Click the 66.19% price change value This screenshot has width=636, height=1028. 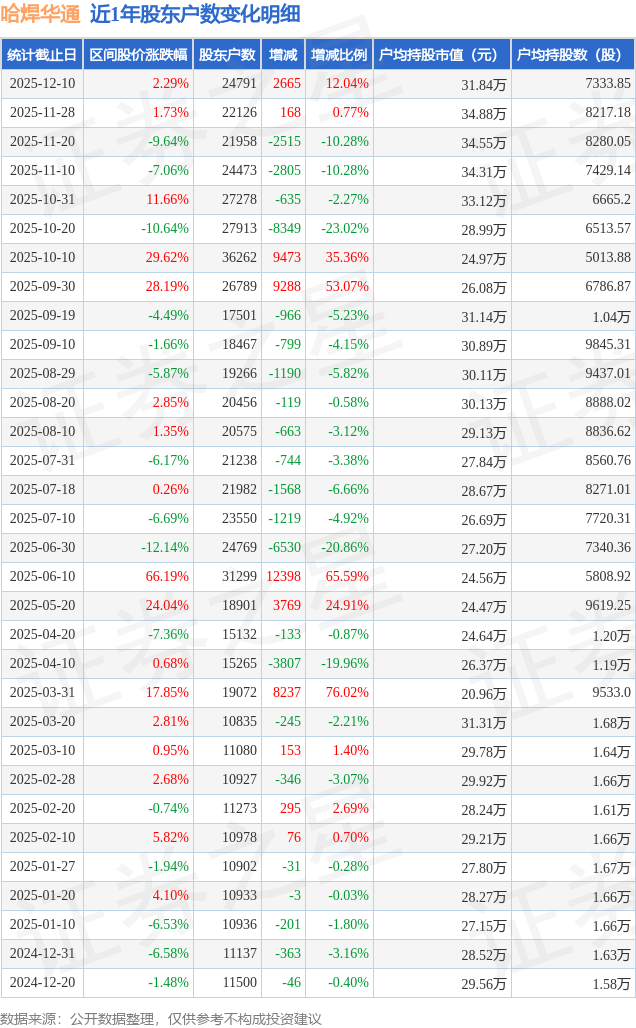point(167,577)
